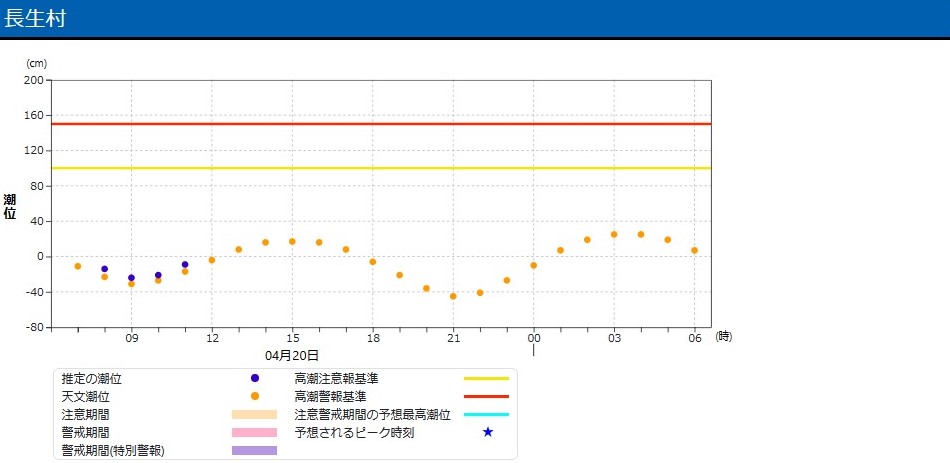The image size is (950, 463).
Task: Click the pink swatch beside 警戒期間
Action: point(254,433)
